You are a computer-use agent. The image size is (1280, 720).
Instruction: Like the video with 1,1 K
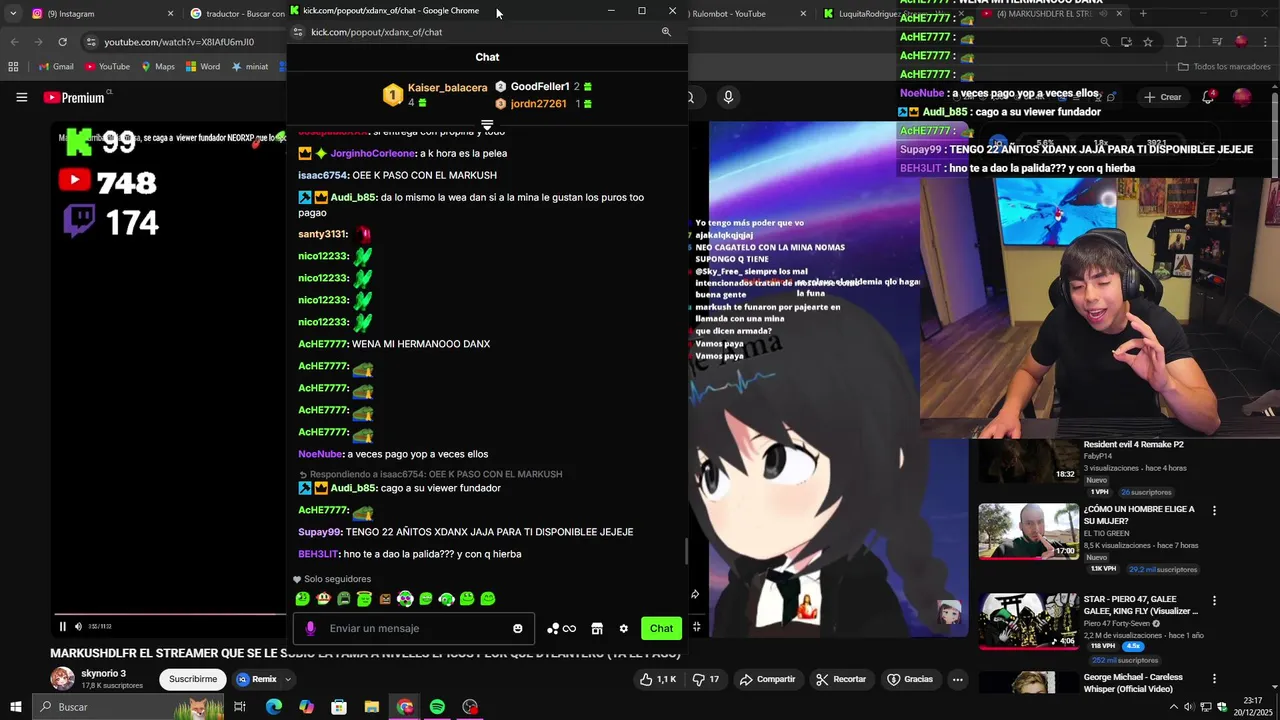click(659, 679)
